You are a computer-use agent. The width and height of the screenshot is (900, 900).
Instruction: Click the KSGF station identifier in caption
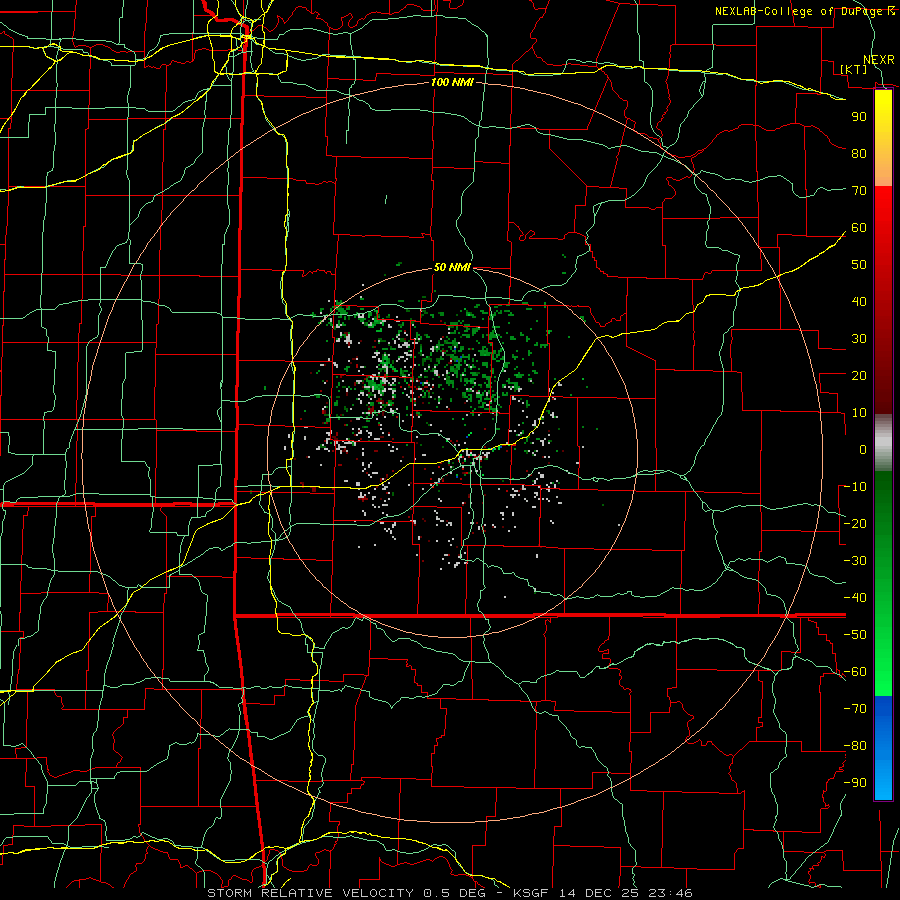(x=531, y=893)
